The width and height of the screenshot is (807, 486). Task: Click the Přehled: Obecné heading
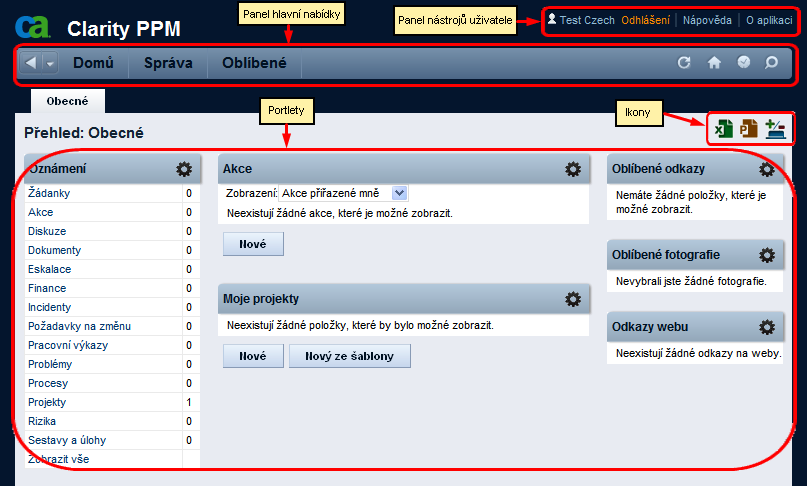tap(84, 133)
